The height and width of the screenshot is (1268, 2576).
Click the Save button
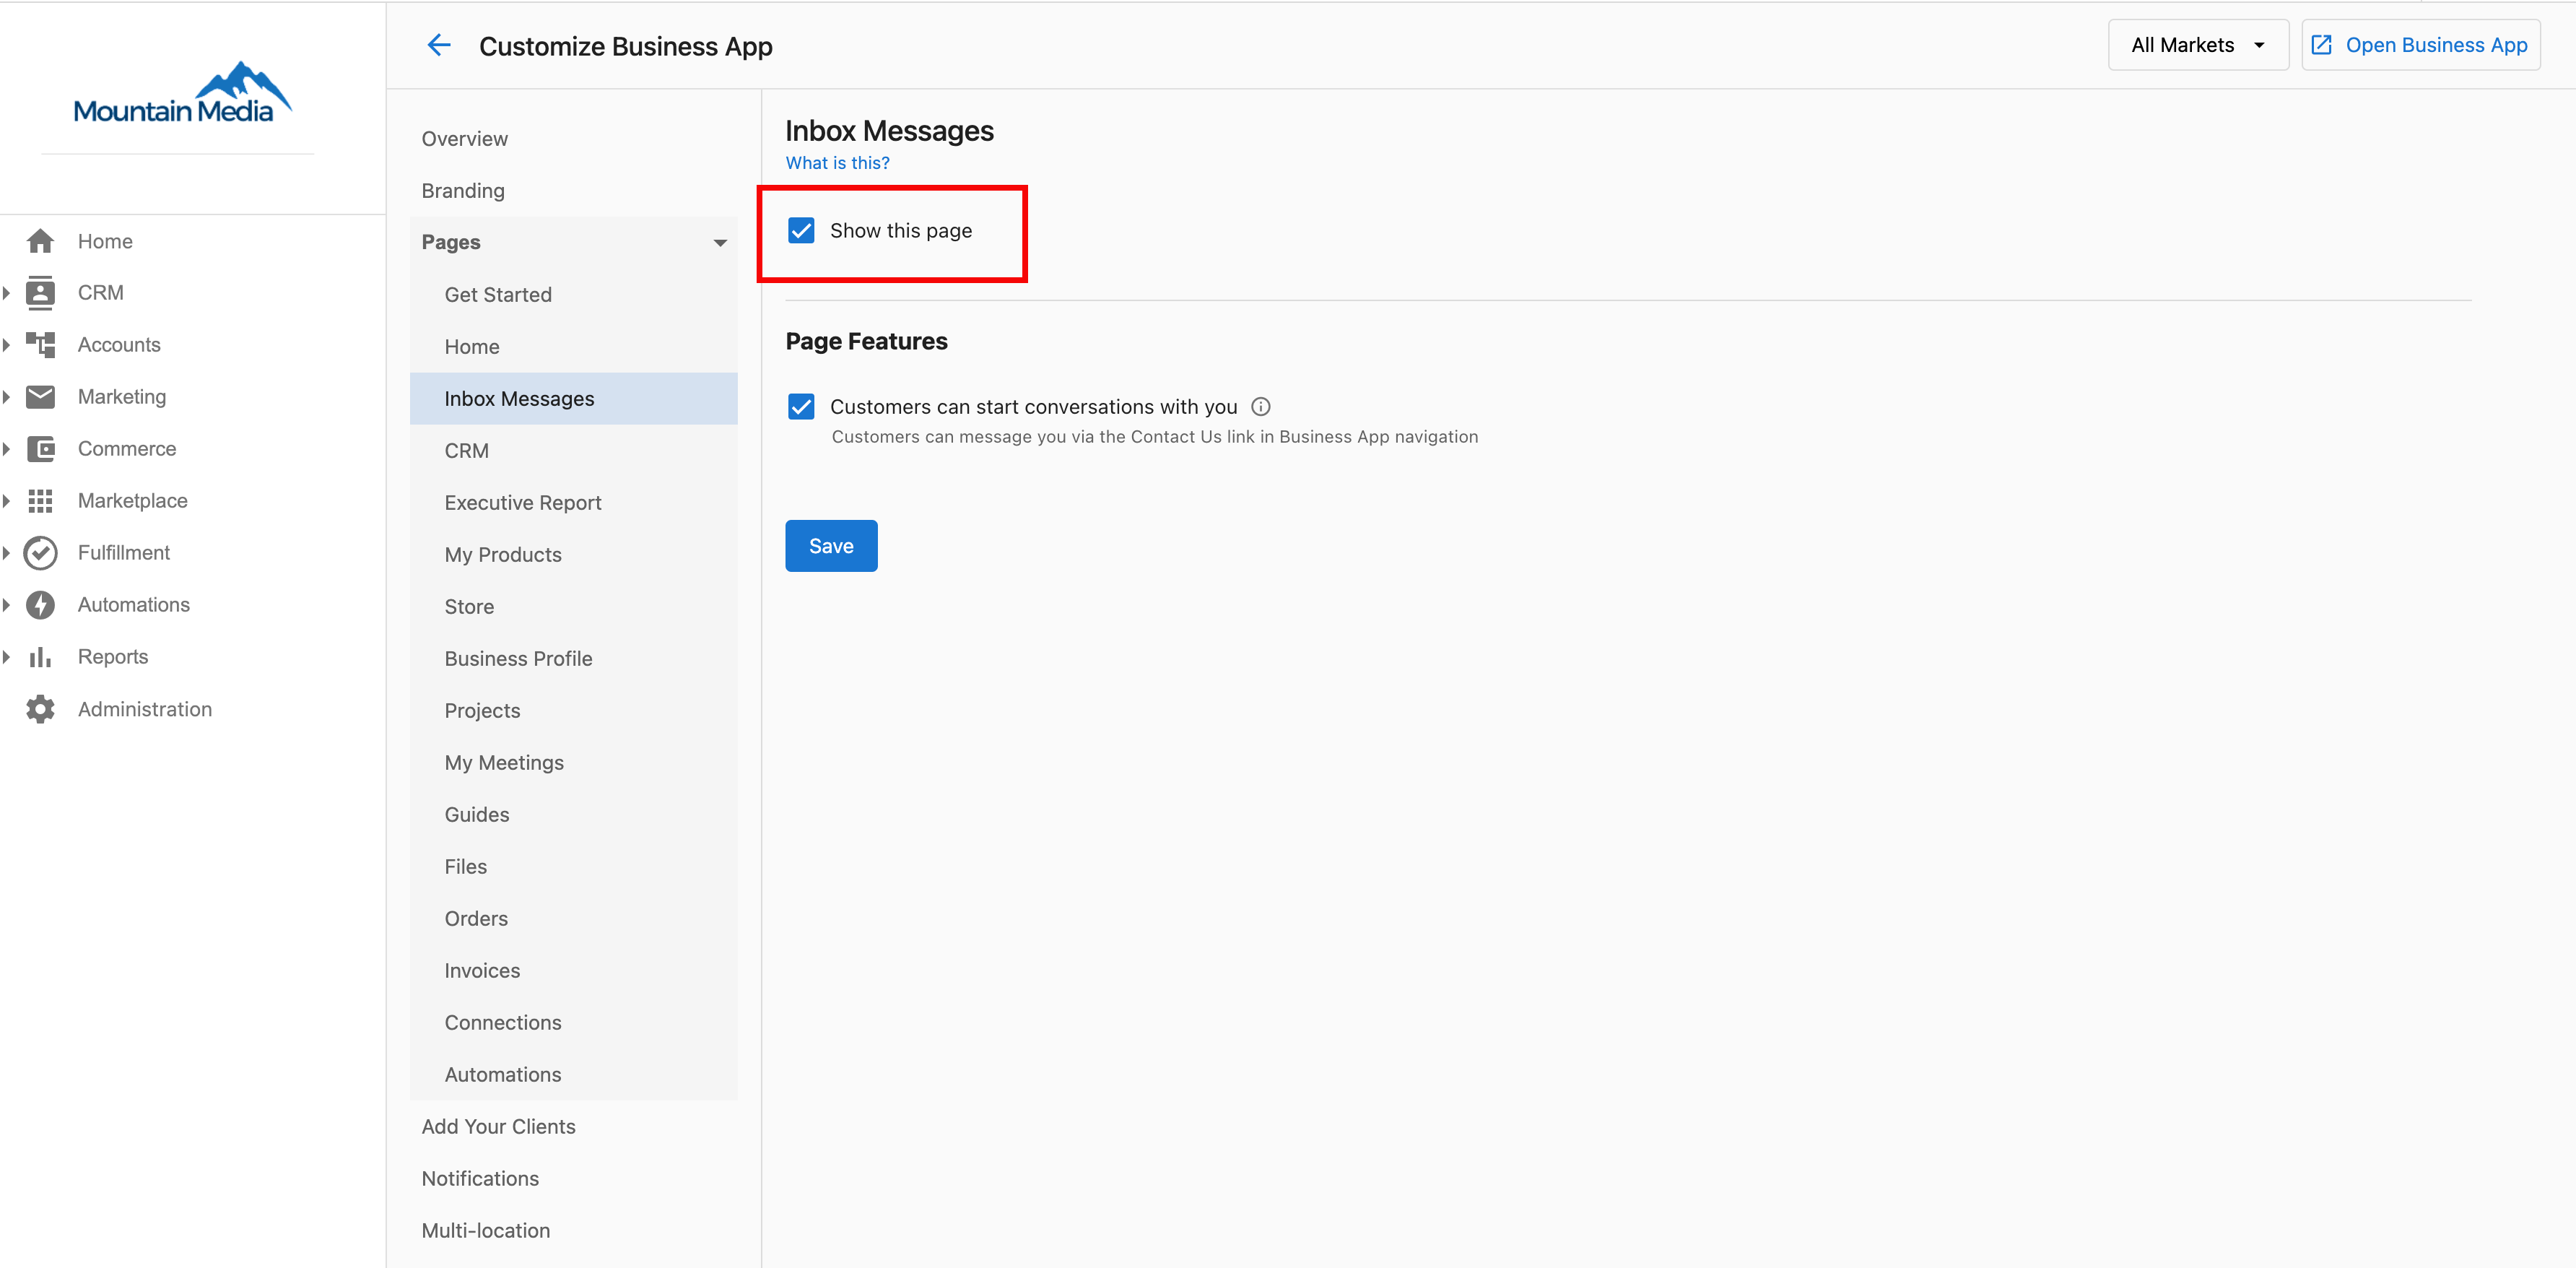[x=831, y=546]
